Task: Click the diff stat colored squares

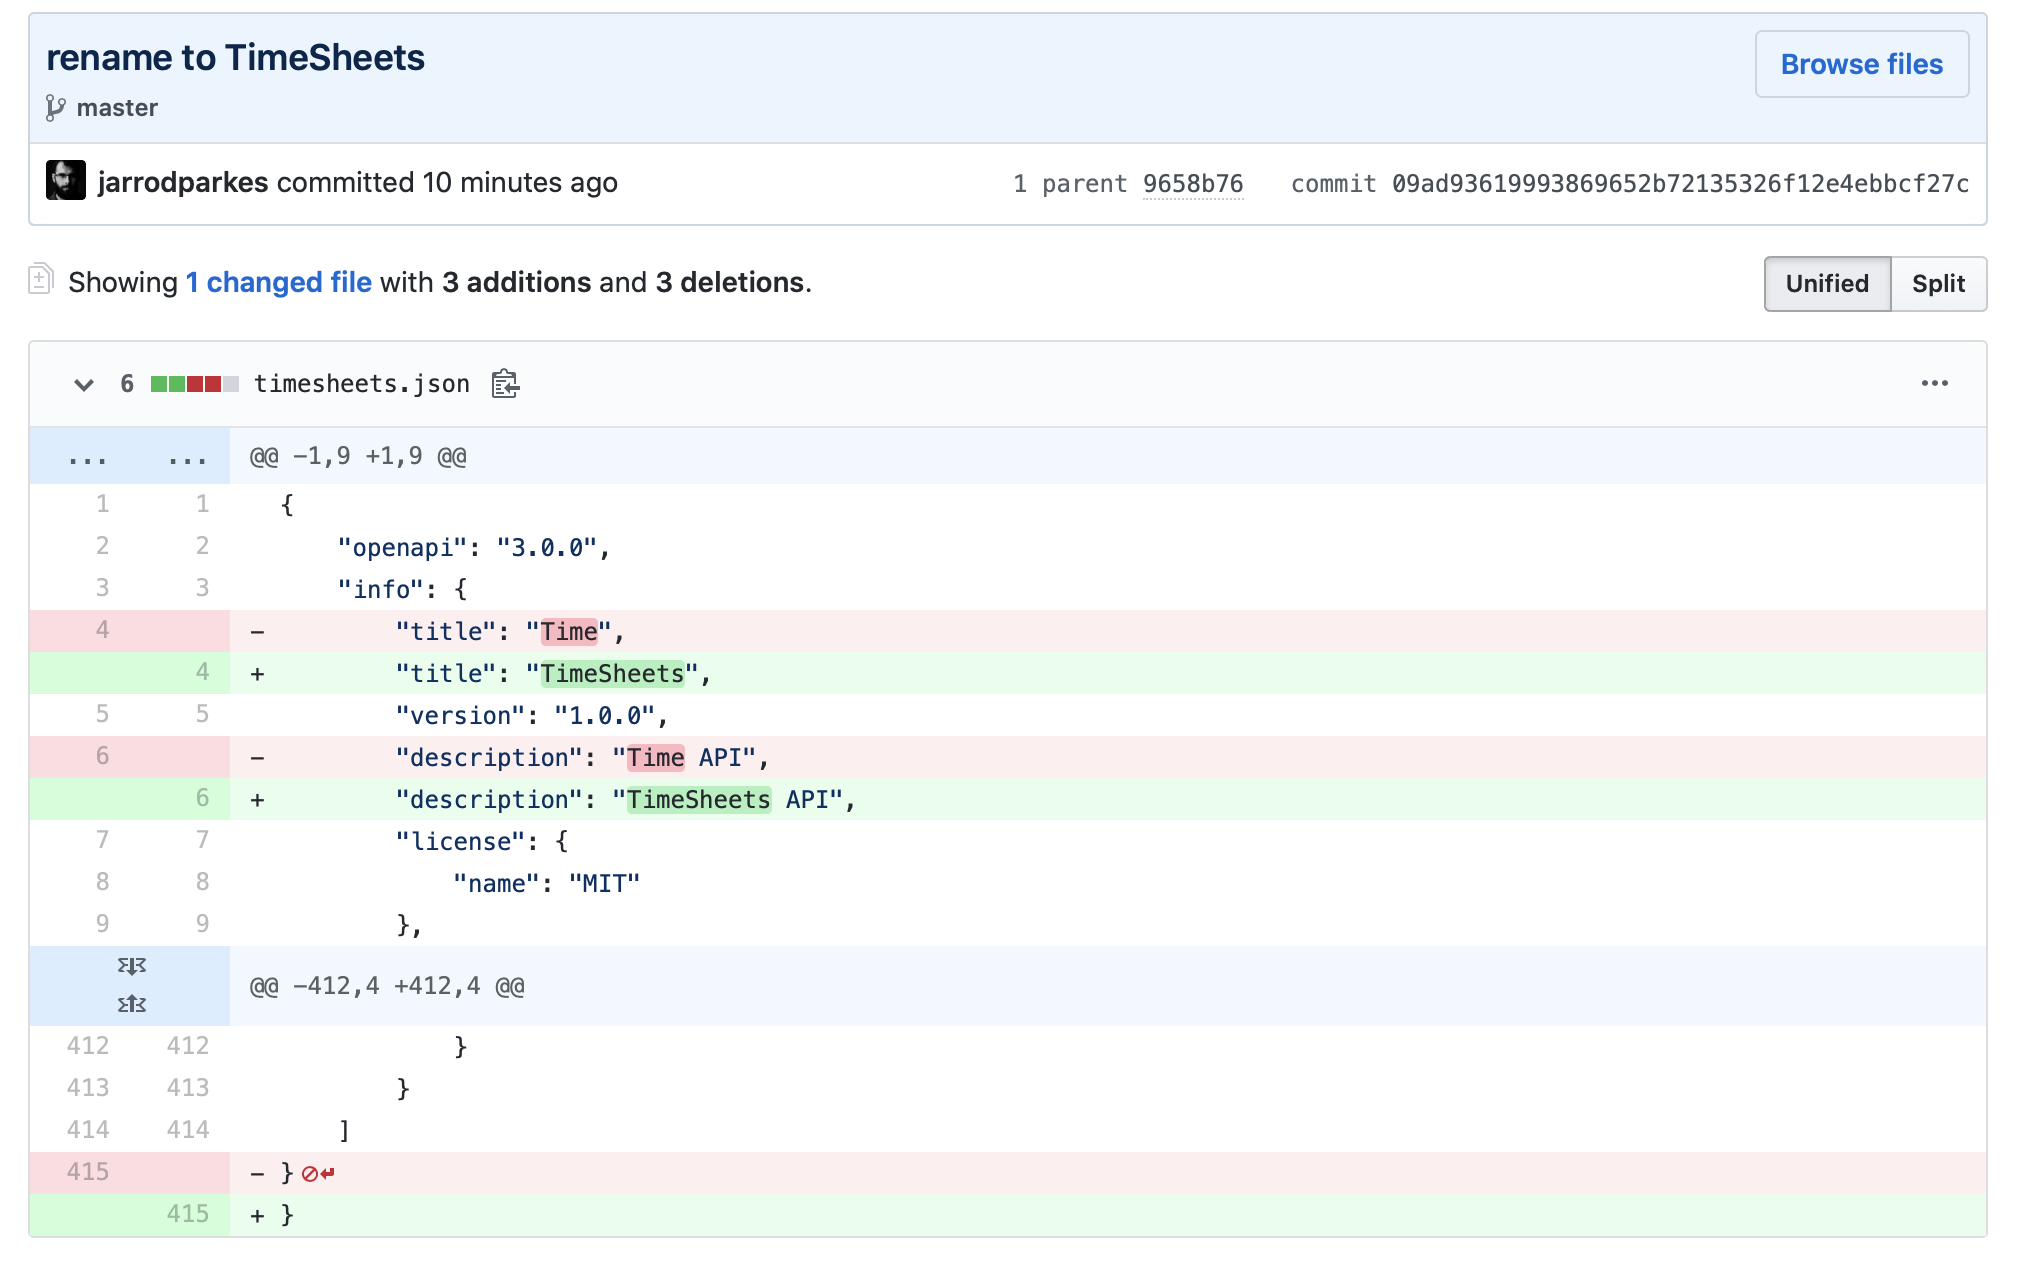Action: (194, 382)
